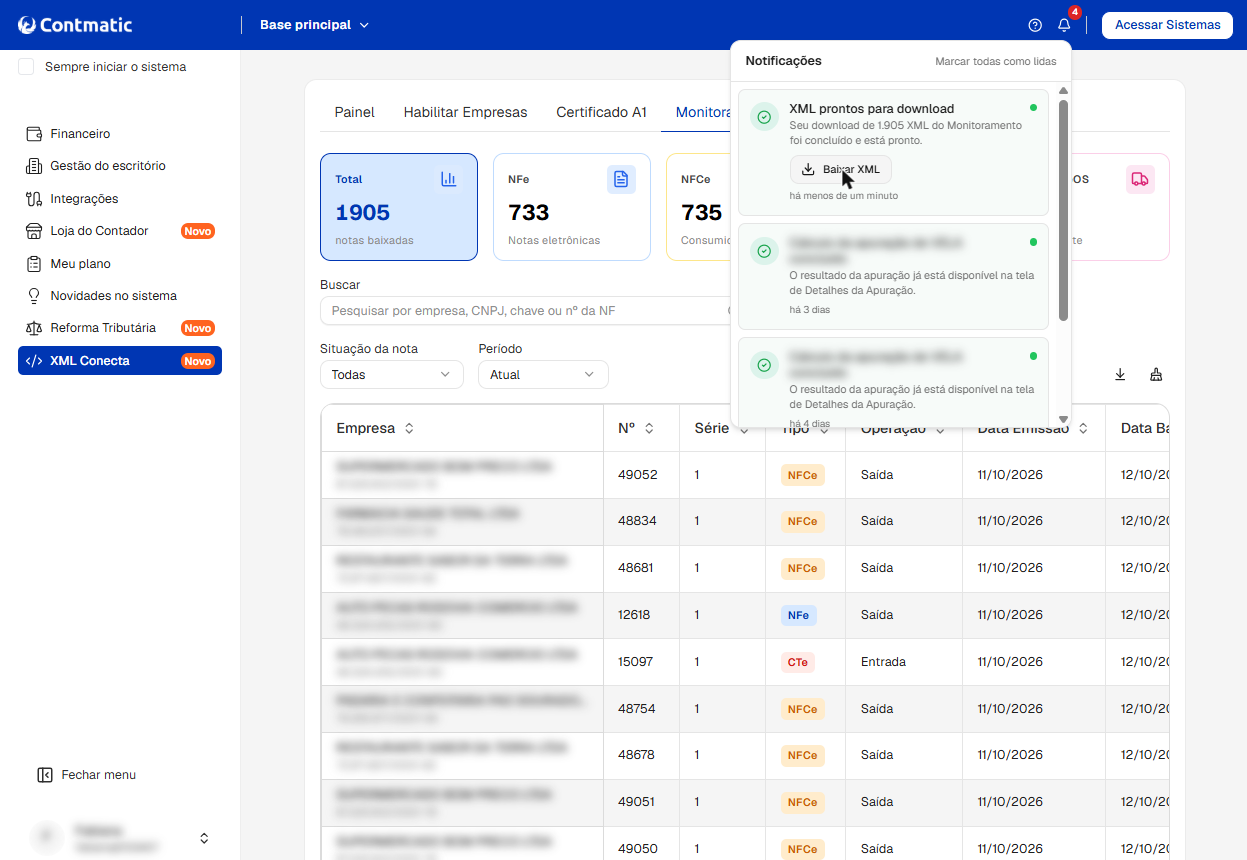Open the Reforma Tributária menu item
The width and height of the screenshot is (1247, 860).
(x=120, y=328)
